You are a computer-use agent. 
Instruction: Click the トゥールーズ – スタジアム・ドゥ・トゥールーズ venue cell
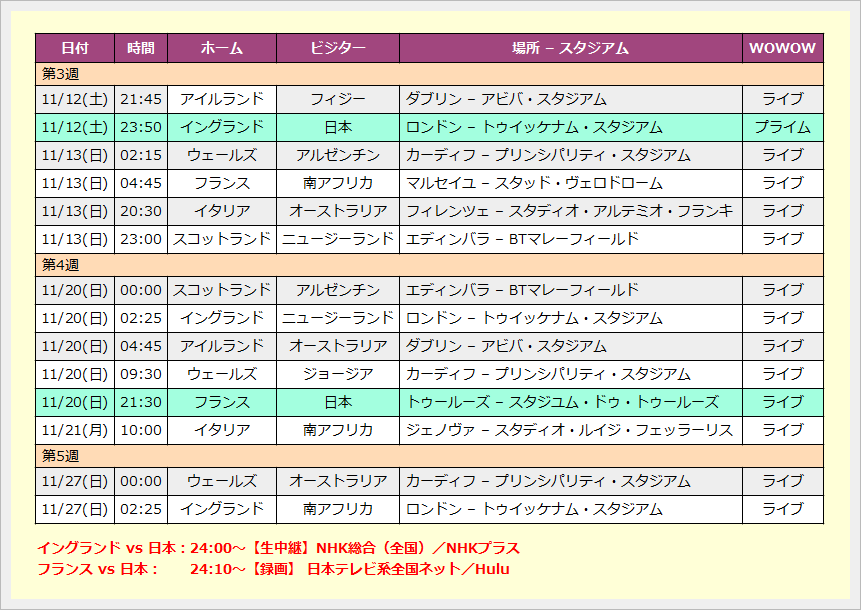pyautogui.click(x=570, y=402)
